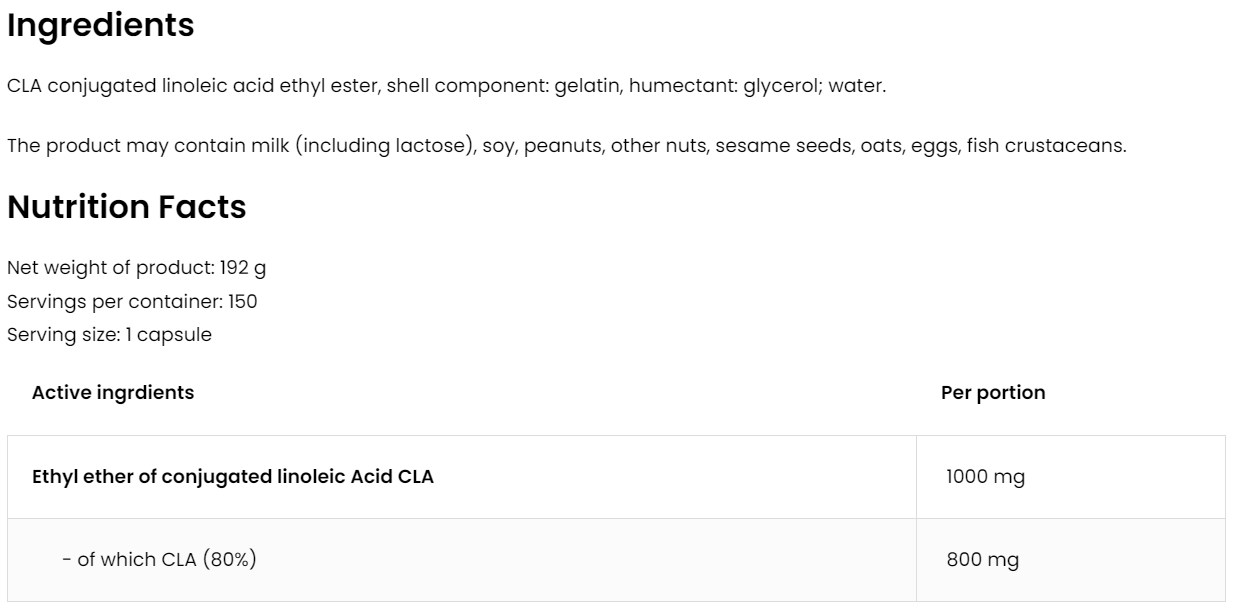Click the word "gelatin" in ingredients
Image resolution: width=1234 pixels, height=613 pixels.
594,86
